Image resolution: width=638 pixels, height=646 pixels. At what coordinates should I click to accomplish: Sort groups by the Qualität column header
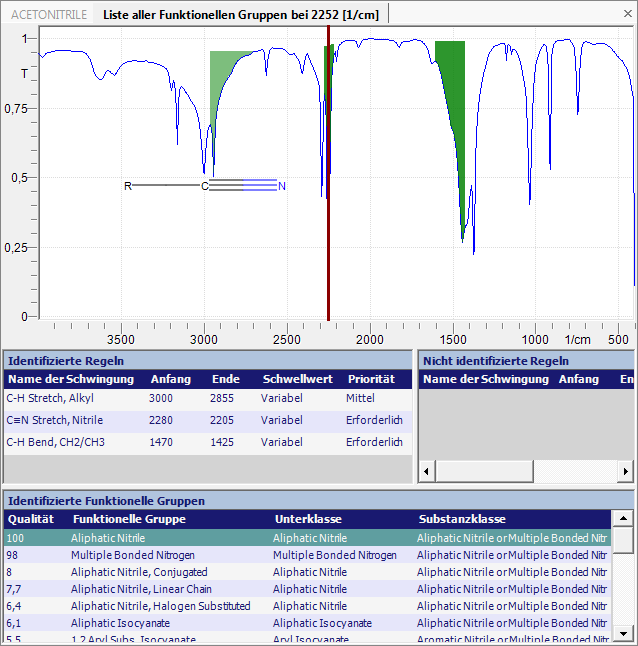[x=31, y=519]
